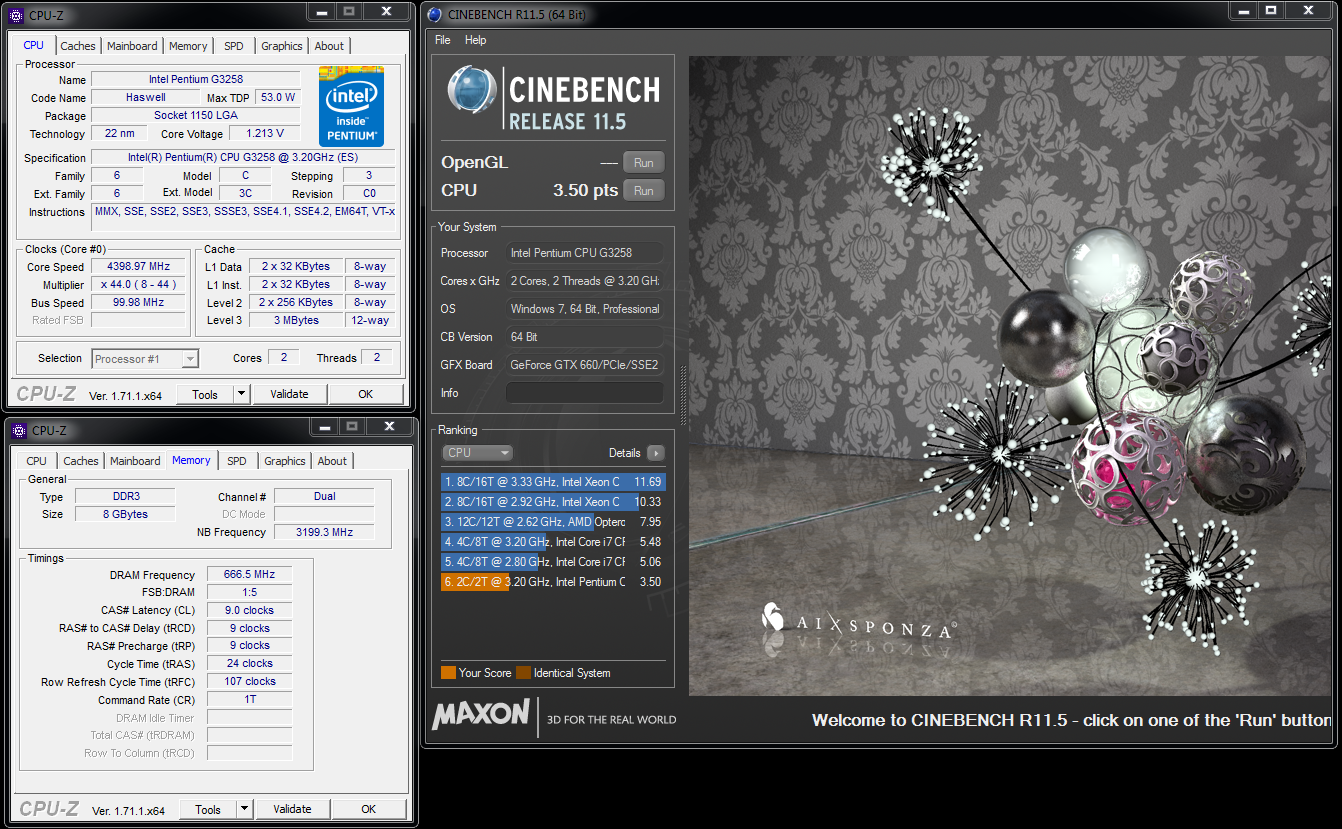This screenshot has width=1342, height=829.
Task: Select ranking row 5 Core i7 5.06
Action: coord(553,562)
